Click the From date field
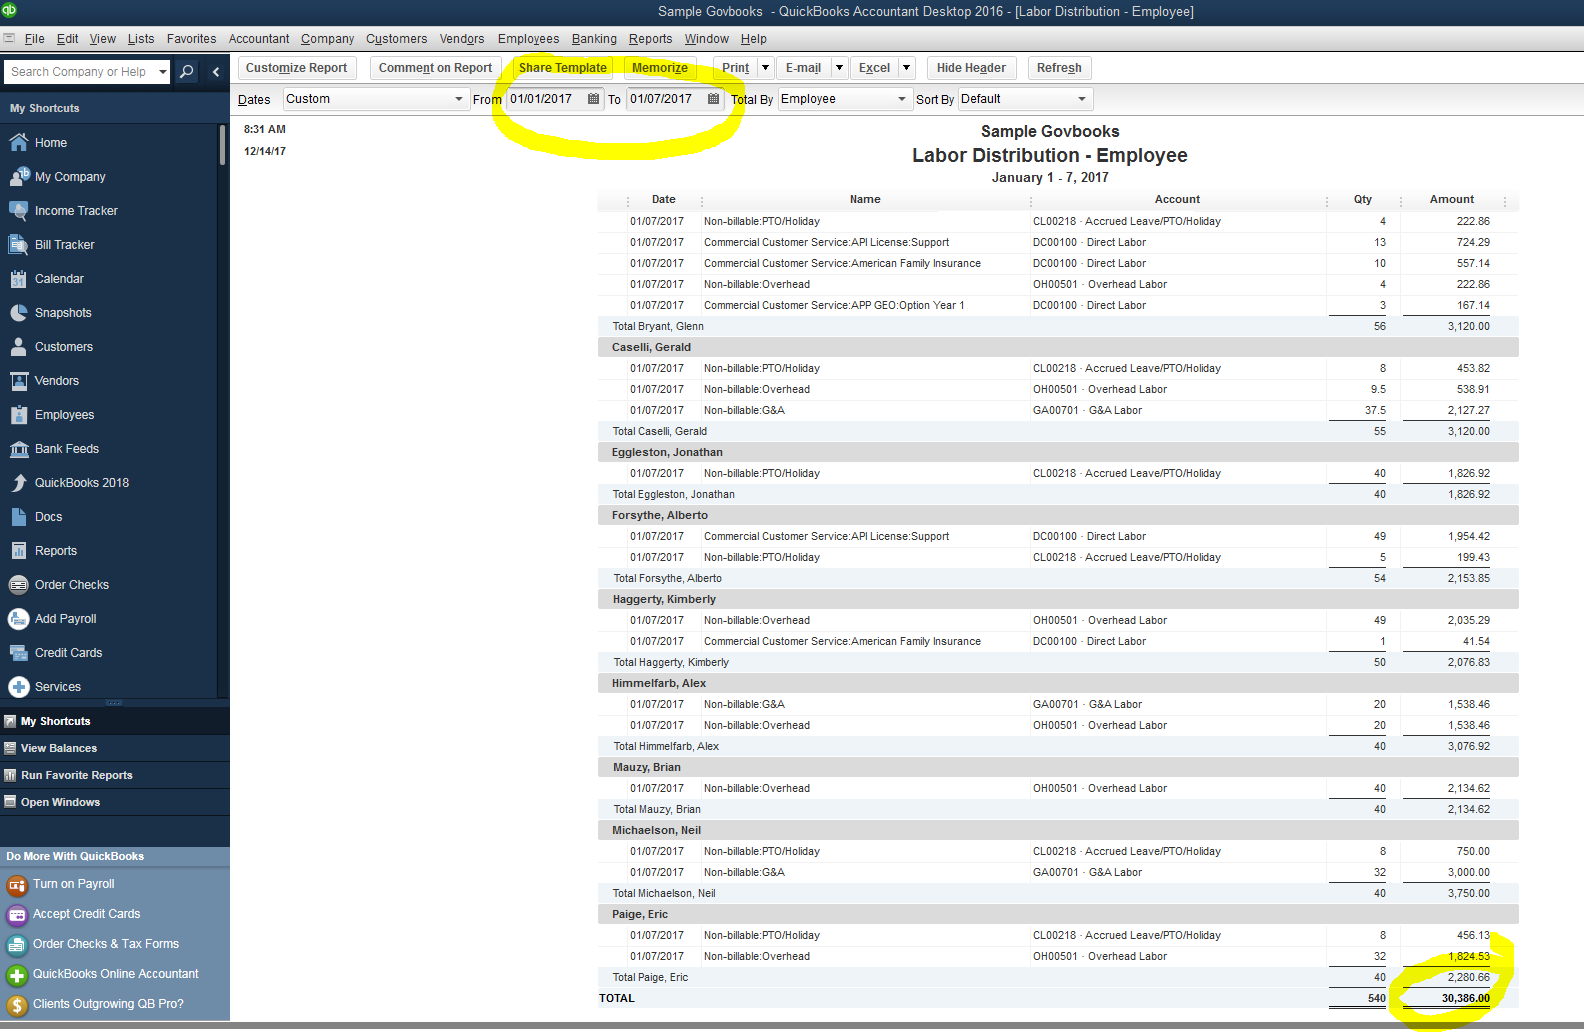Screen dimensions: 1584x1032 pyautogui.click(x=546, y=99)
